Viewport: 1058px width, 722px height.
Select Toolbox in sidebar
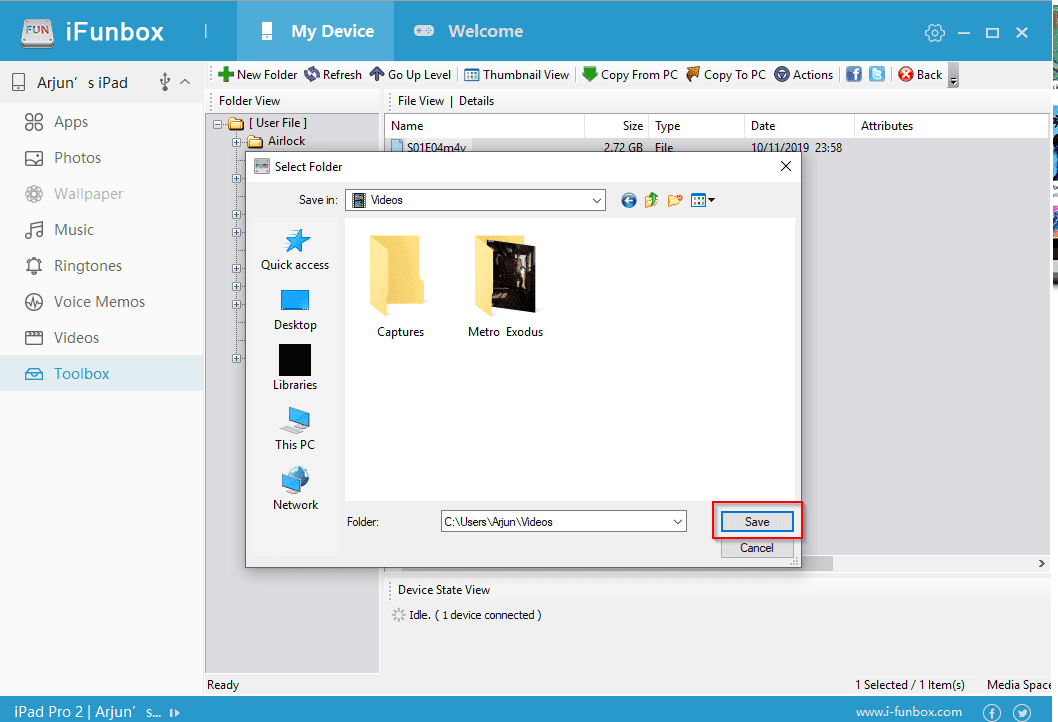[x=101, y=373]
